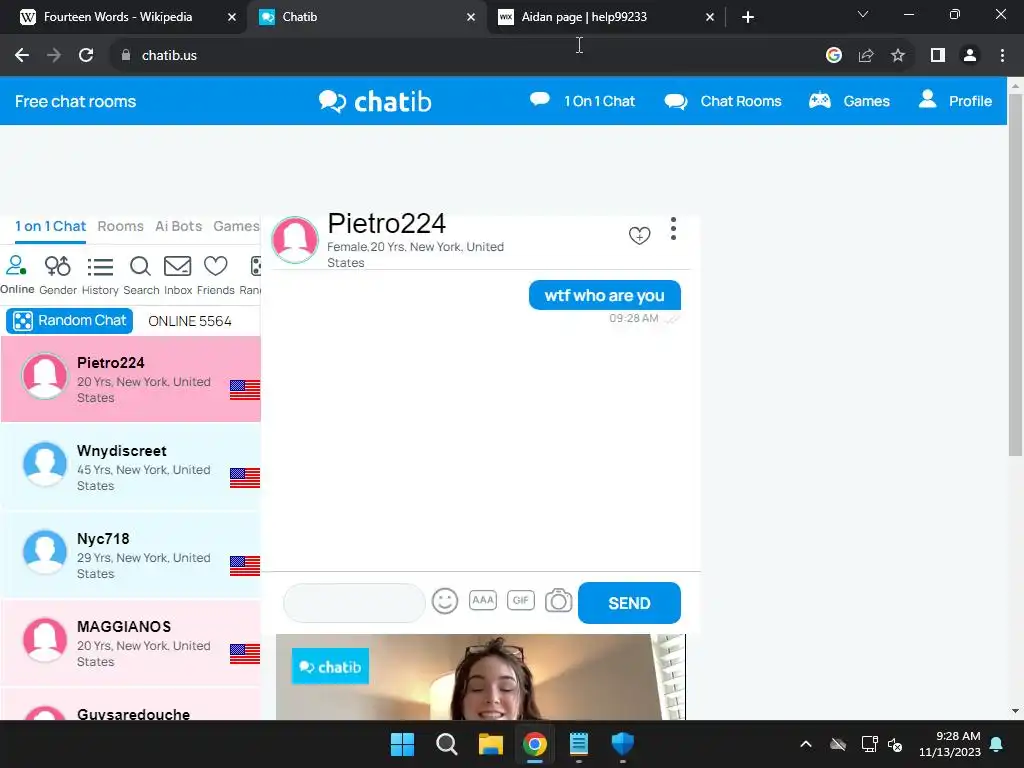Click the AAA text style icon
Image resolution: width=1024 pixels, height=768 pixels.
tap(483, 600)
